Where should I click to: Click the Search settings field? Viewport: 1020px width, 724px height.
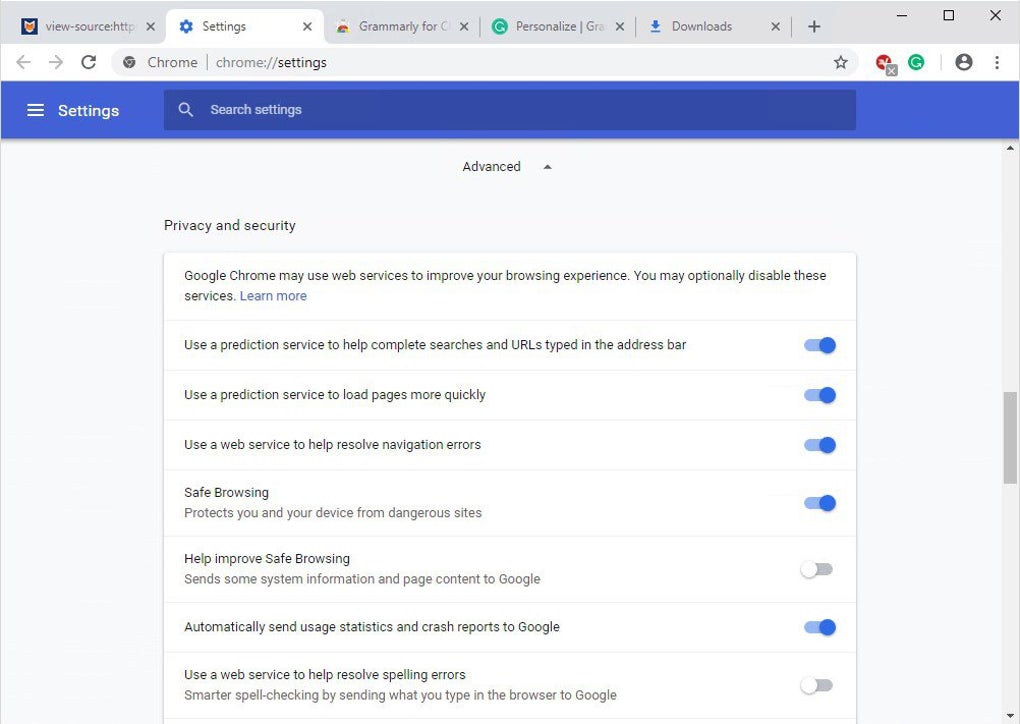510,110
